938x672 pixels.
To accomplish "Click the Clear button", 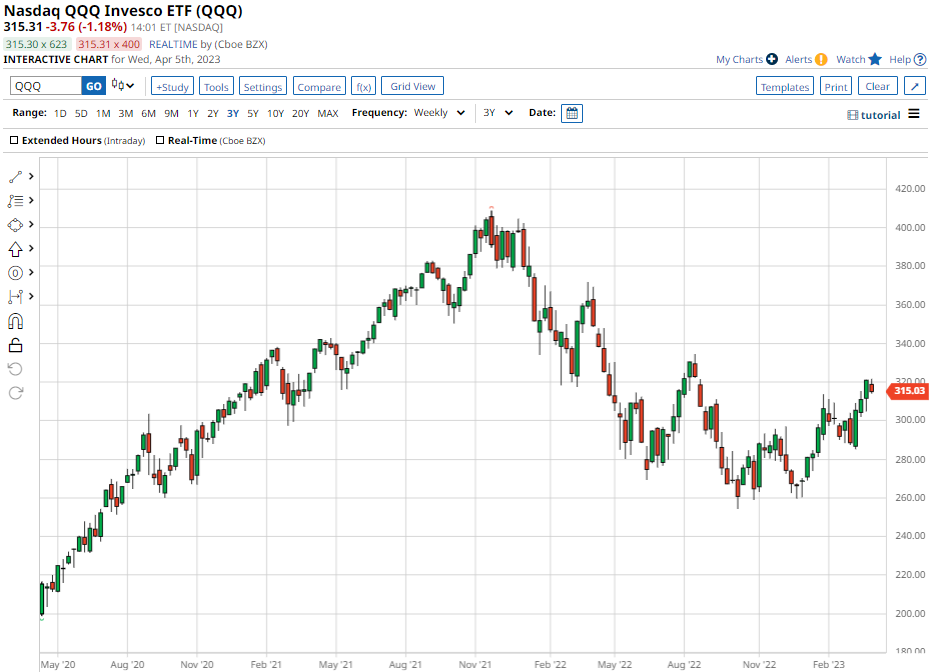I will [x=878, y=86].
